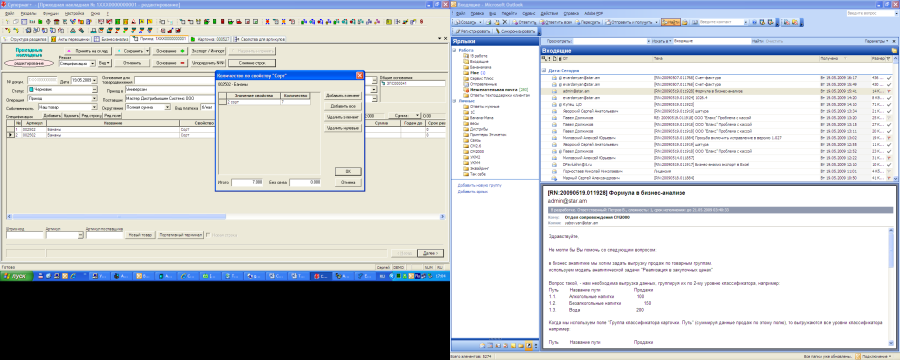Click 'Добавить элемент' in the quantity dialog

(342, 95)
